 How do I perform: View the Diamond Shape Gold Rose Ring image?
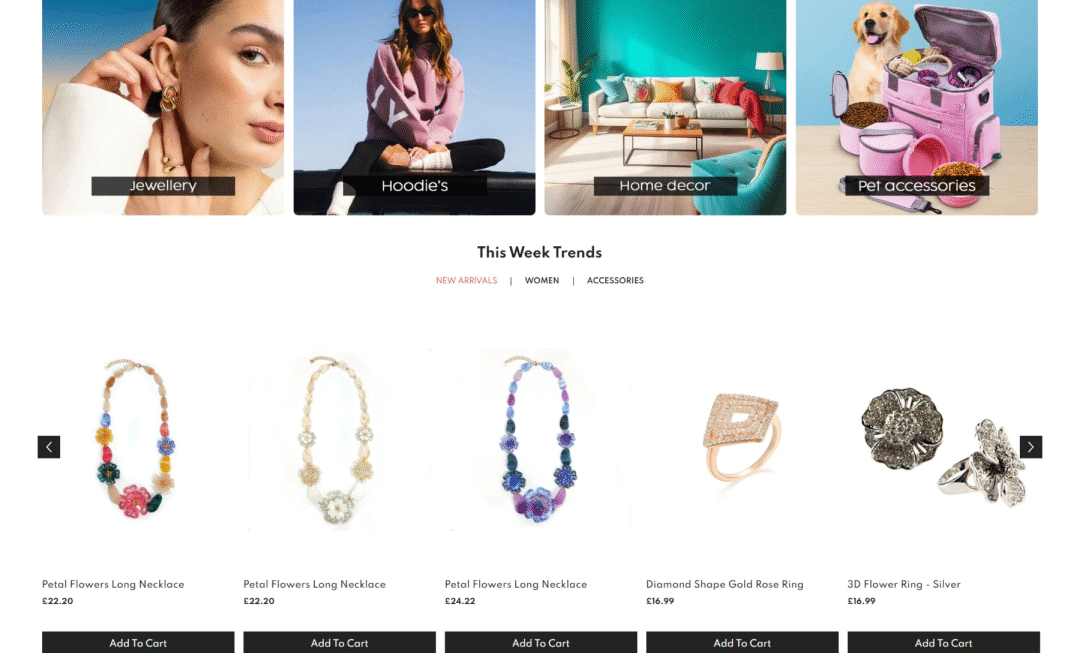click(x=742, y=439)
